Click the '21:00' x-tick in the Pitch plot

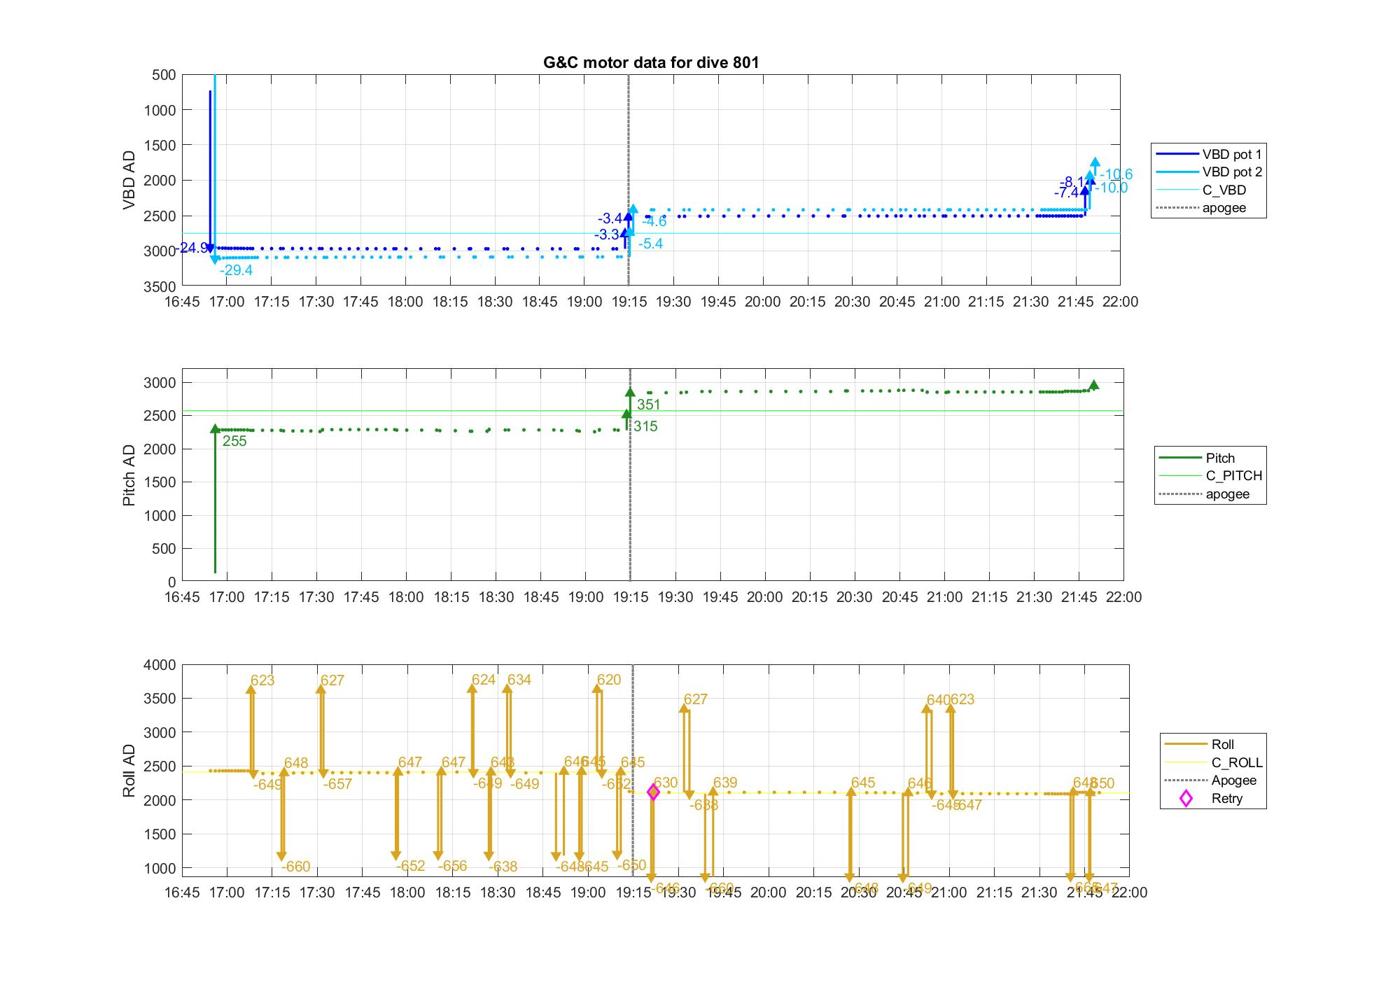point(944,597)
